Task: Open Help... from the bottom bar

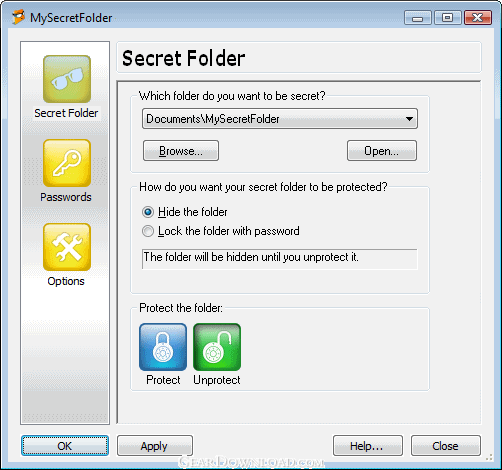Action: [x=368, y=446]
